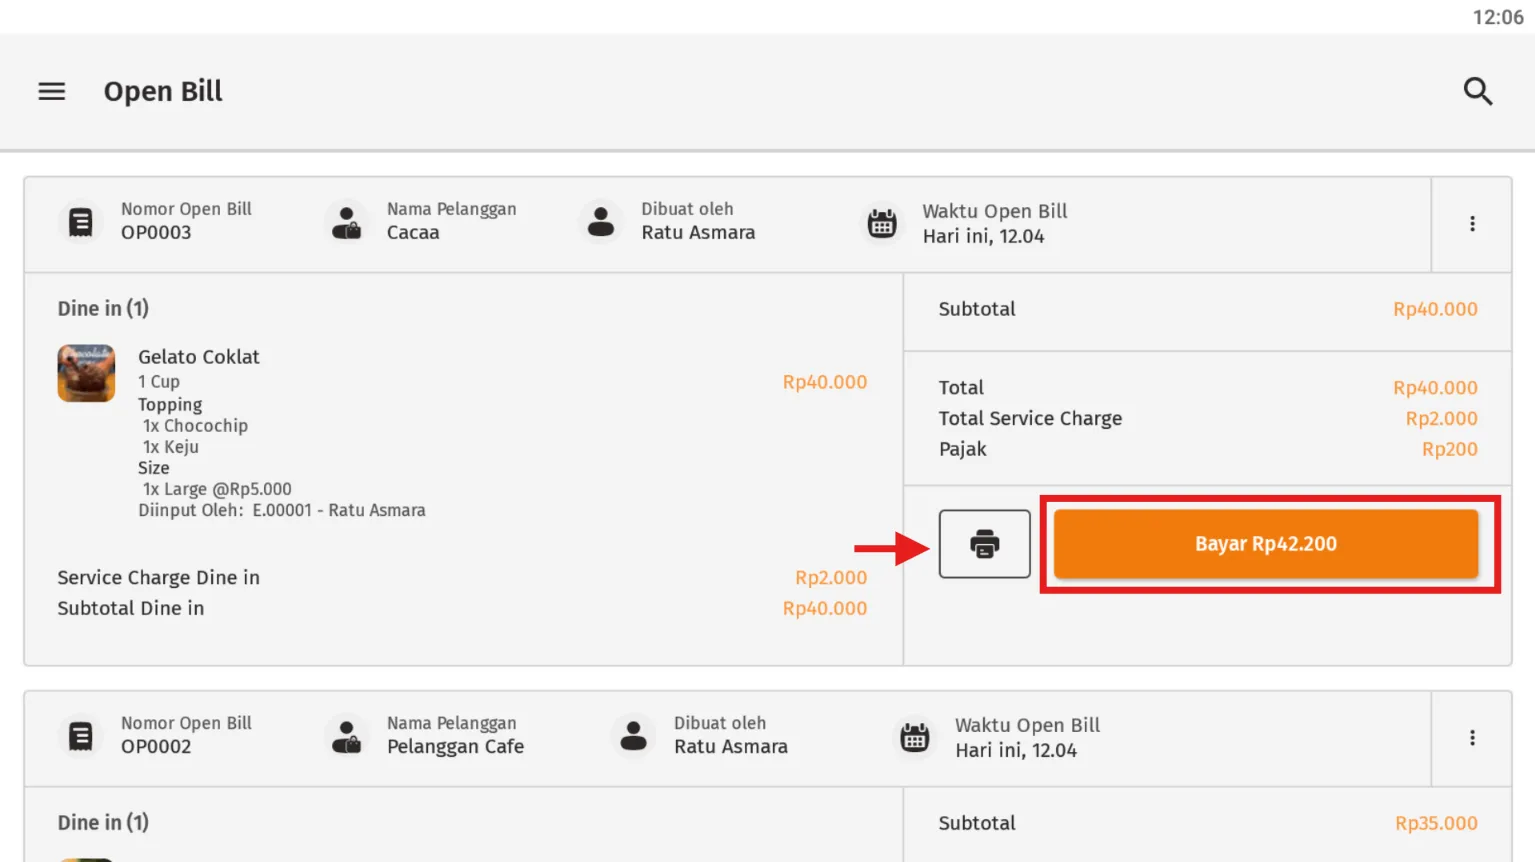Open the Gelato Coklat product thumbnail

pos(86,373)
